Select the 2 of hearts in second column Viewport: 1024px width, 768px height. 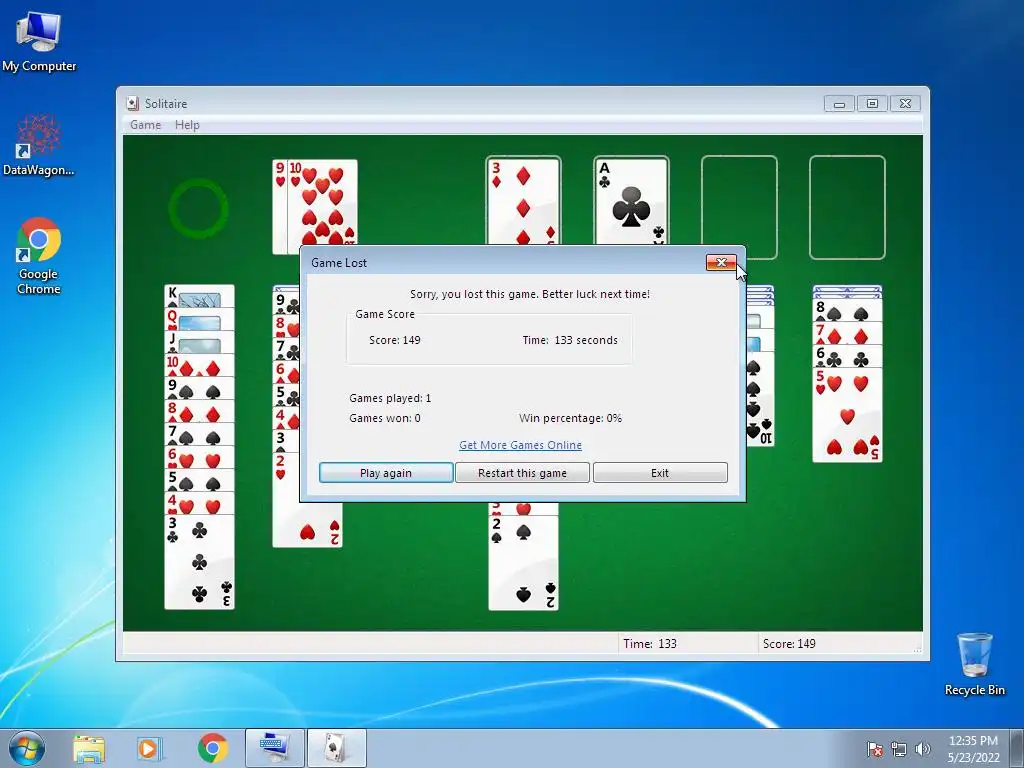pos(307,500)
